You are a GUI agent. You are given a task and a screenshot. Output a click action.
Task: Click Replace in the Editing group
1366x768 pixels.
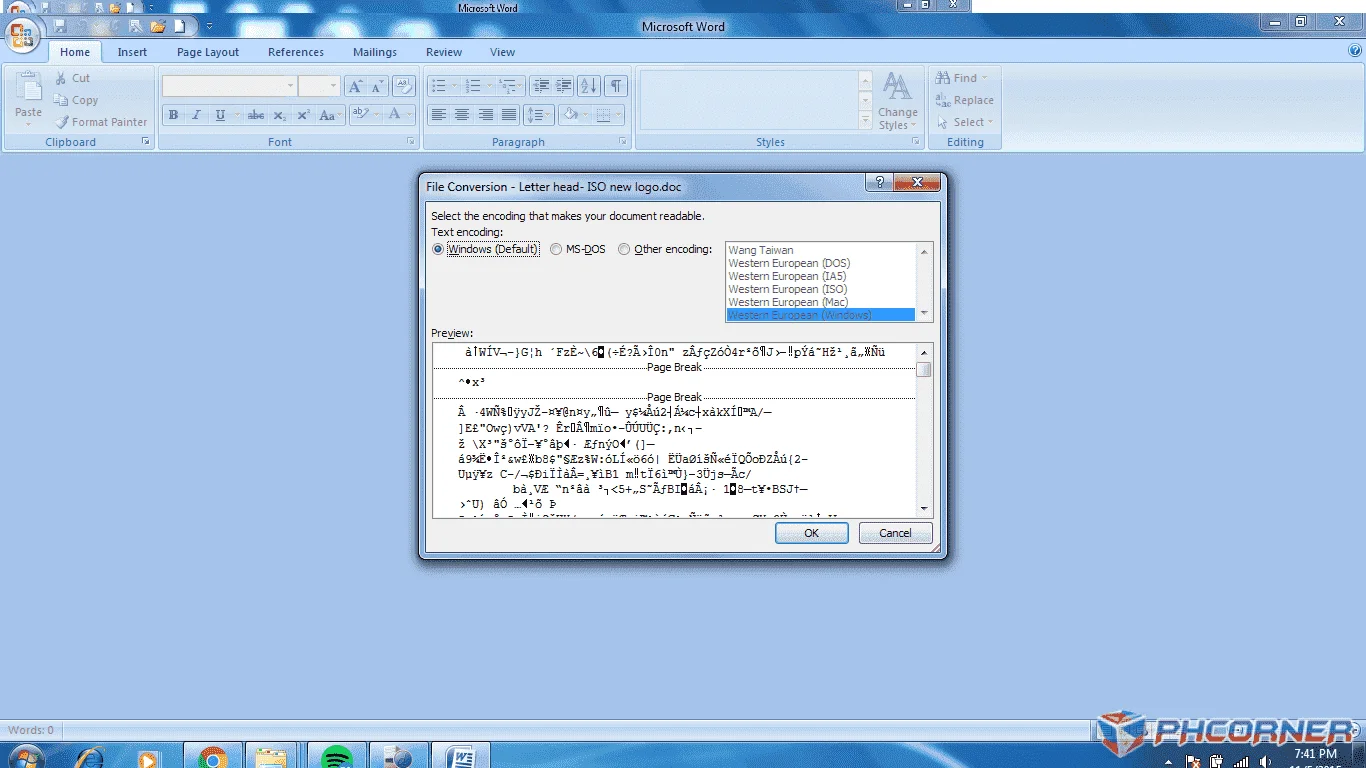(x=965, y=100)
